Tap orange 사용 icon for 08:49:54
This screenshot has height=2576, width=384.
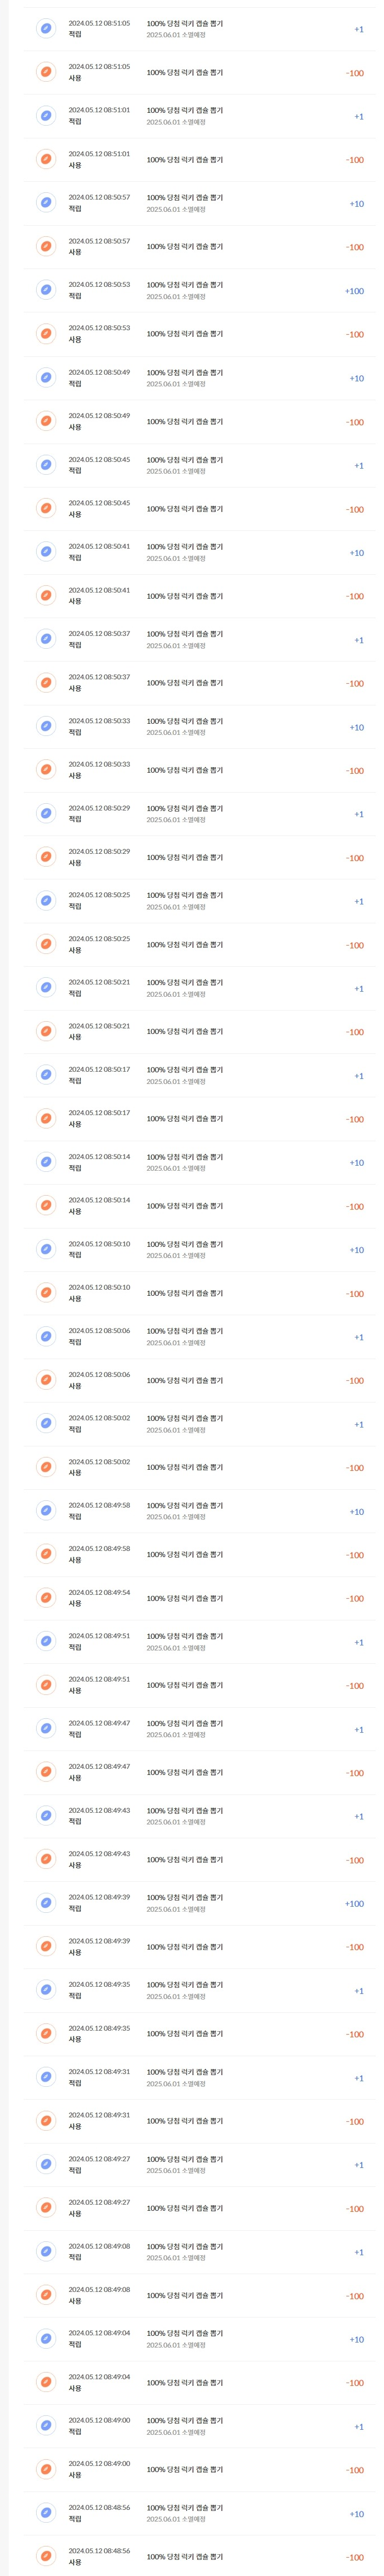tap(45, 1598)
